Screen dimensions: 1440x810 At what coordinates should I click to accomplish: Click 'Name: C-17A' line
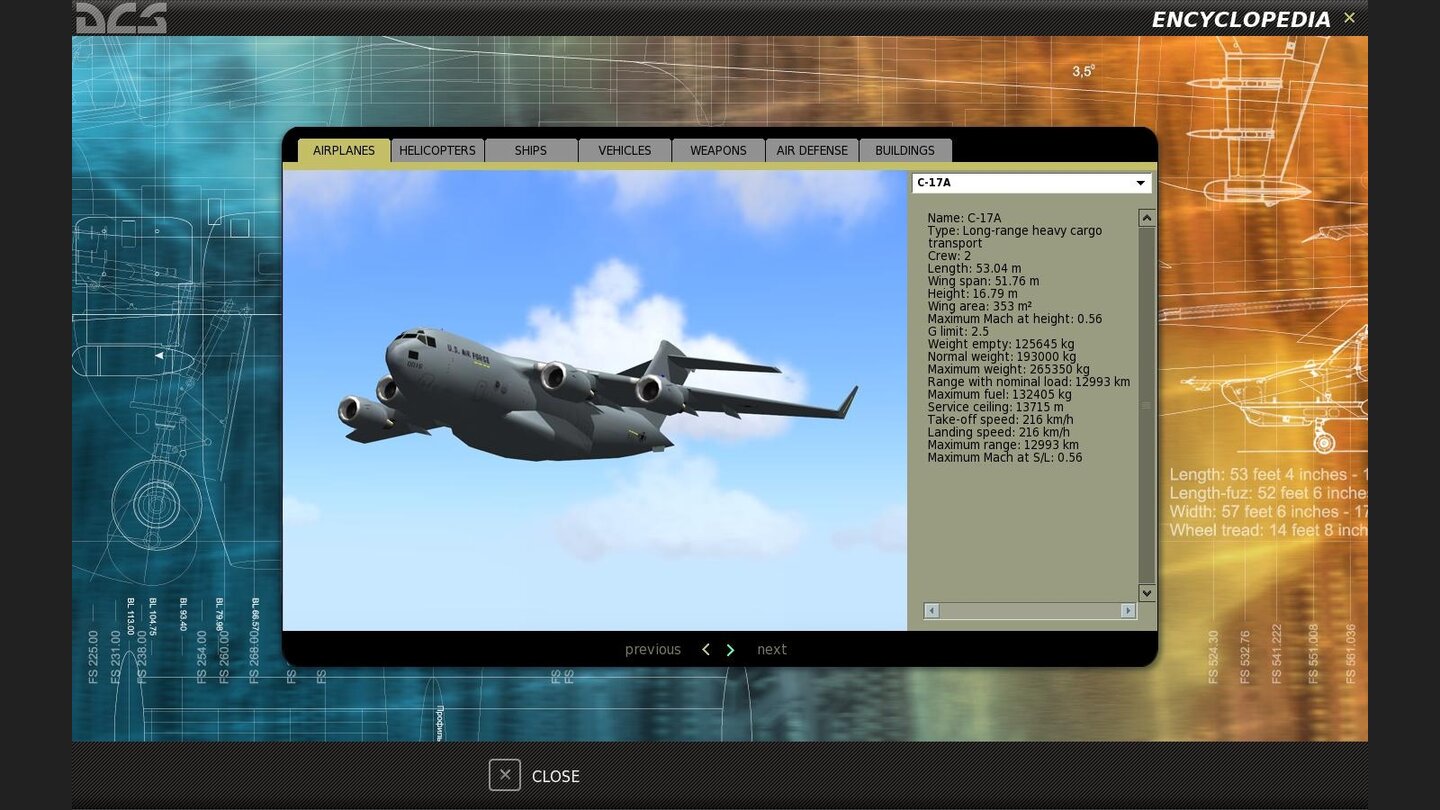click(x=964, y=218)
